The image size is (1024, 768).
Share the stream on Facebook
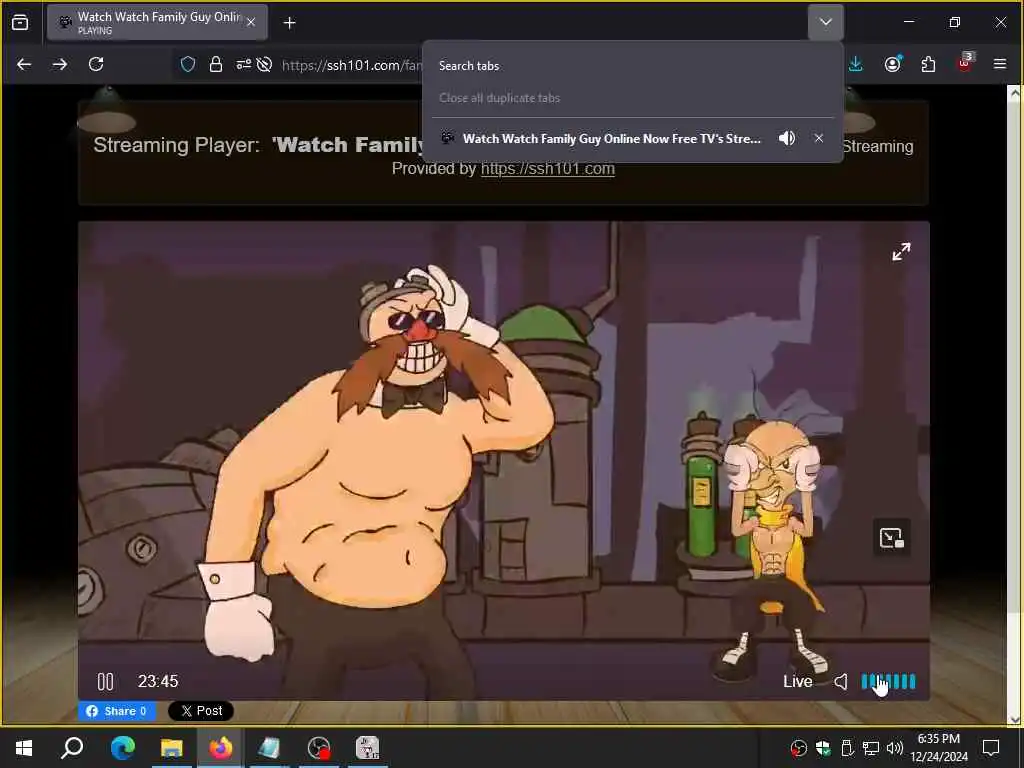pyautogui.click(x=117, y=711)
